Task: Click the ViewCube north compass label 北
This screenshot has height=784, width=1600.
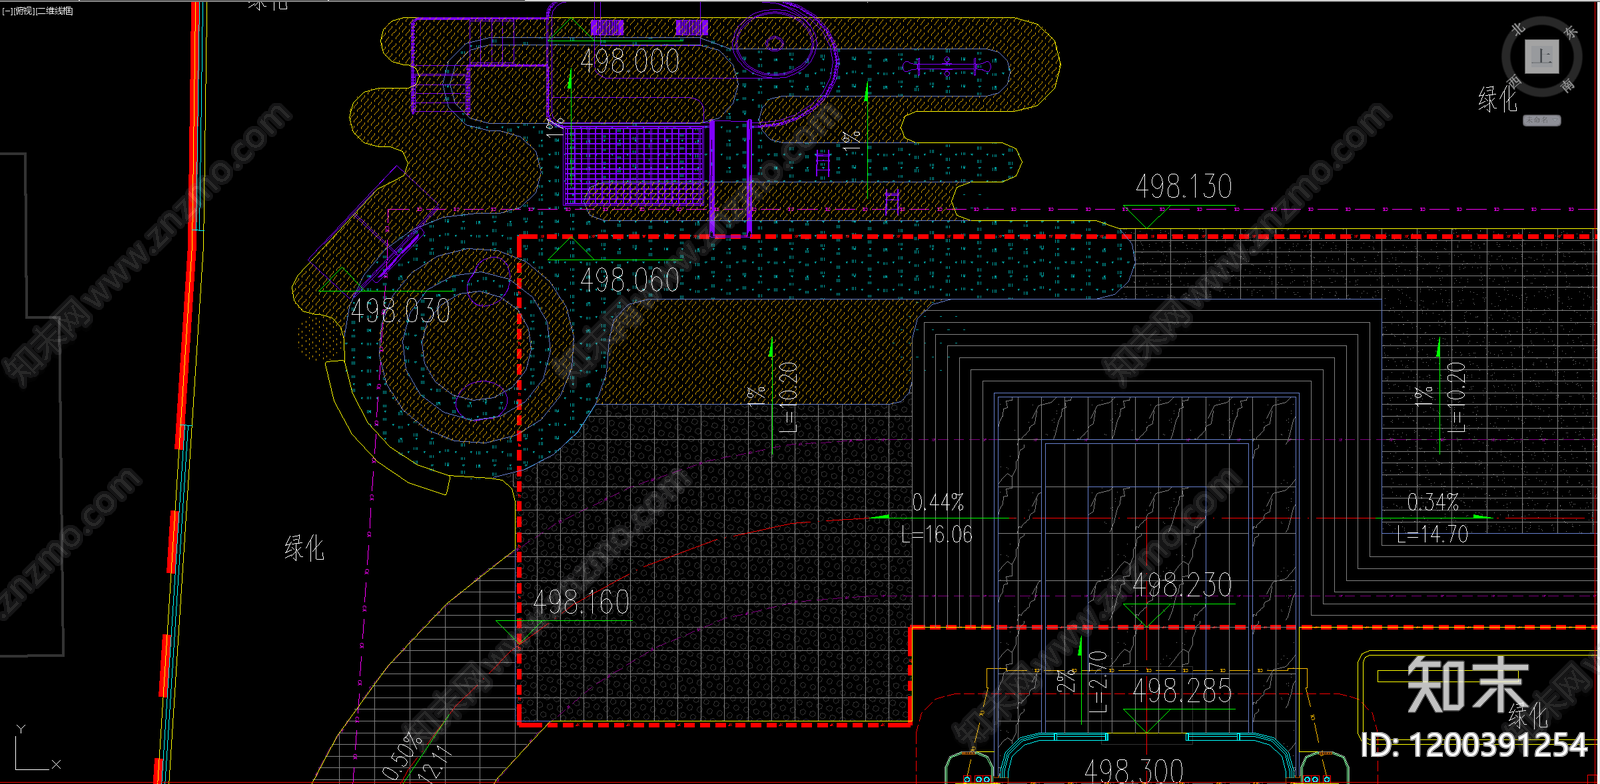Action: [1518, 29]
